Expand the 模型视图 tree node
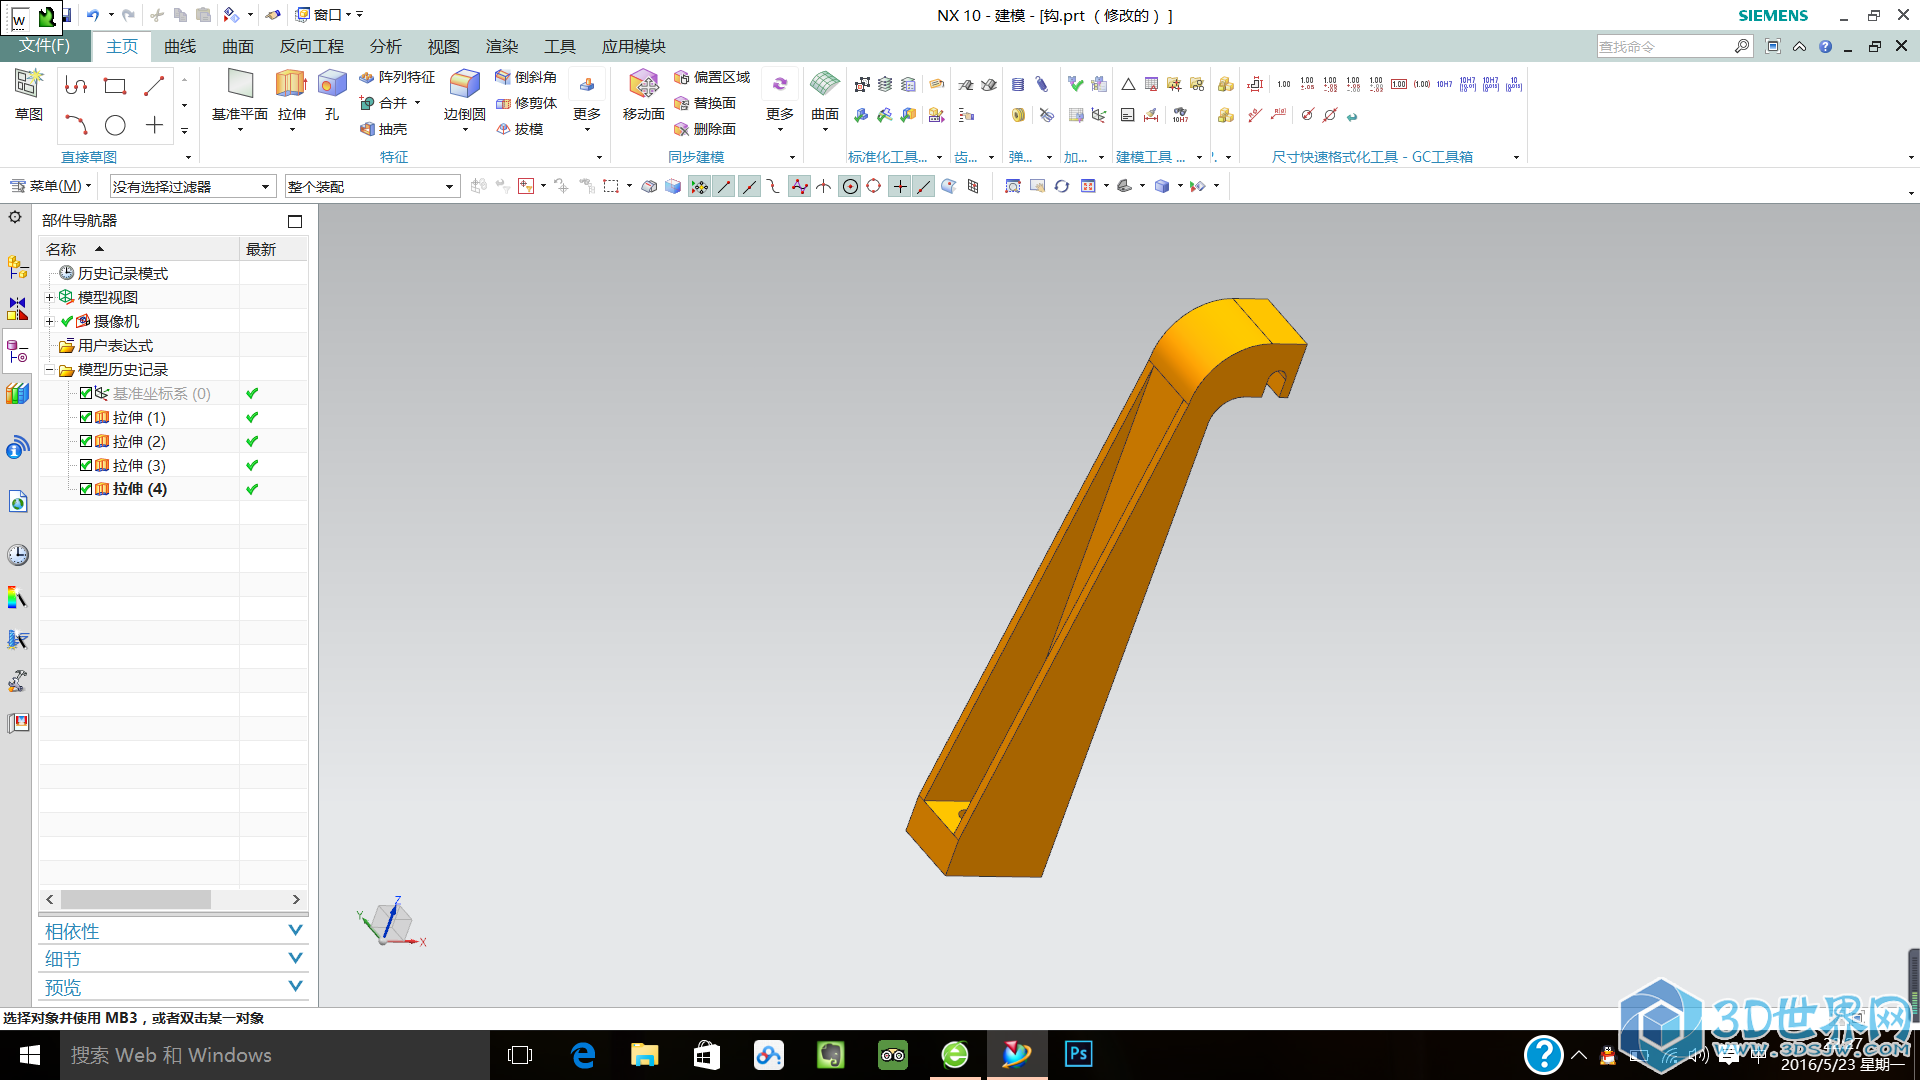The image size is (1920, 1080). 49,297
